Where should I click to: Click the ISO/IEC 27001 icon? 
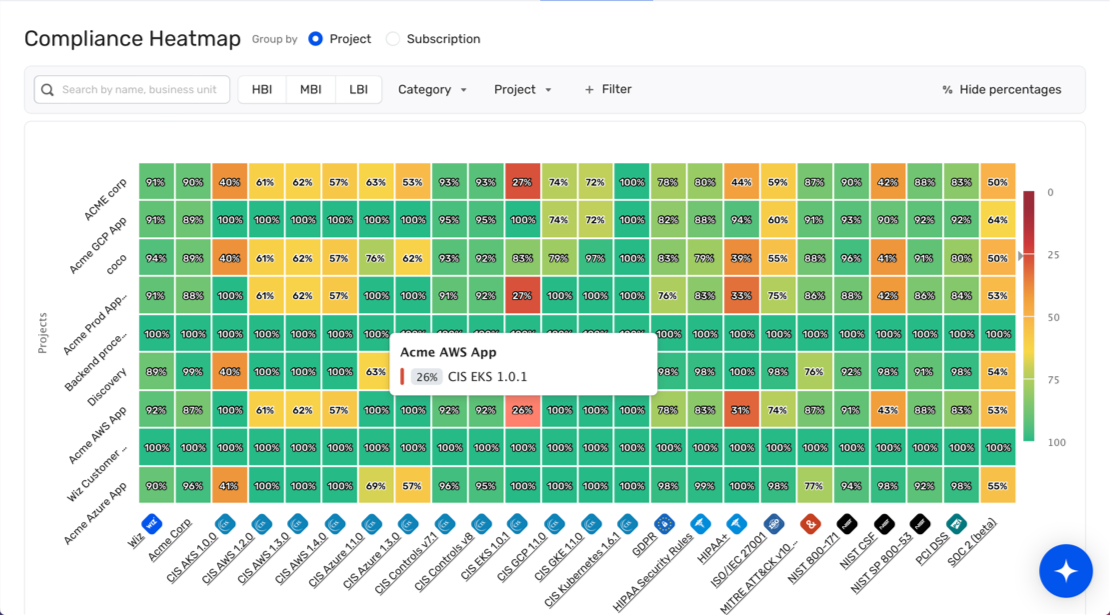point(774,524)
